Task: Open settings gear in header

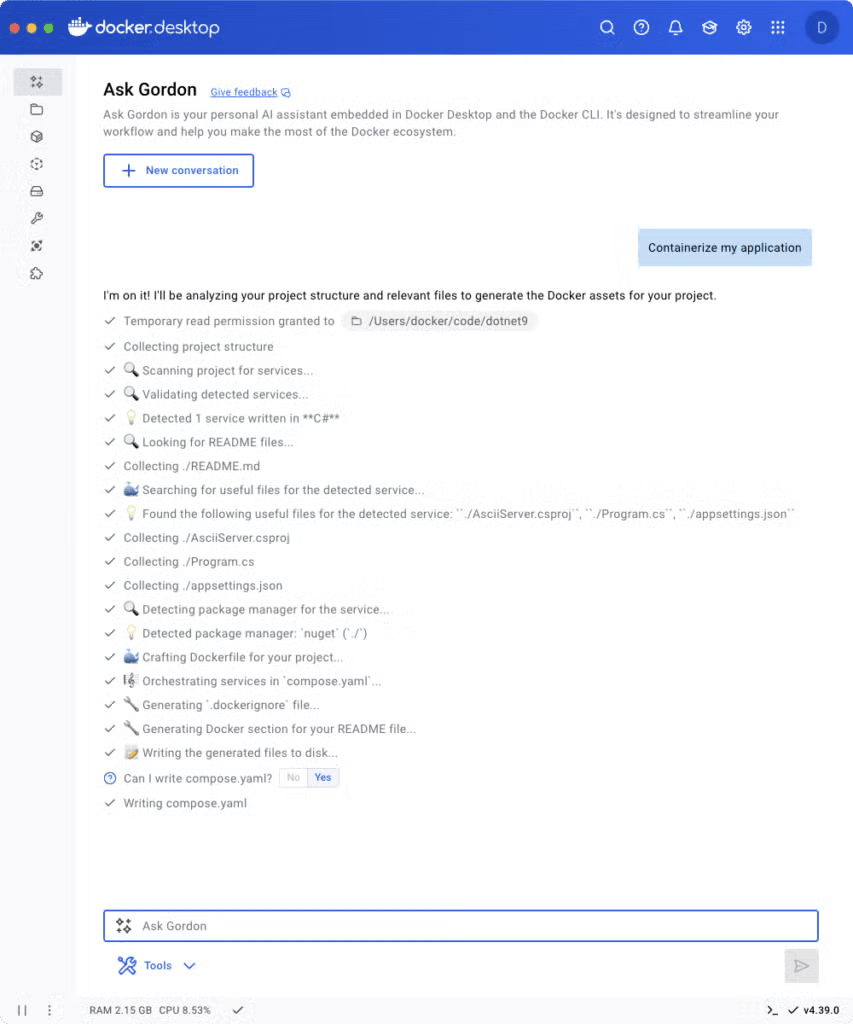Action: click(743, 27)
